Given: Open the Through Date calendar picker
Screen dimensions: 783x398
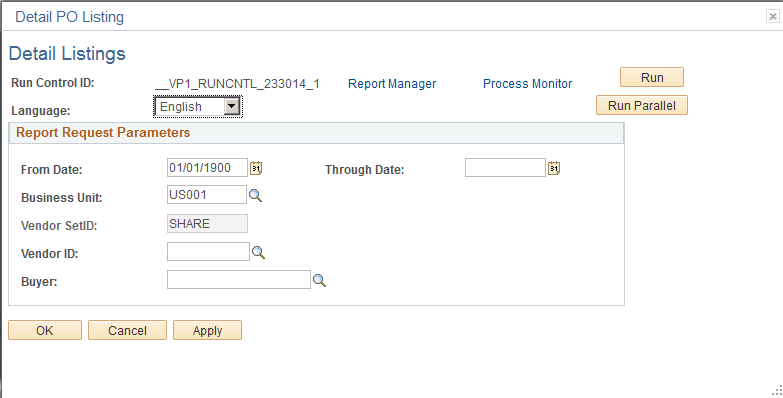Looking at the screenshot, I should tap(554, 168).
